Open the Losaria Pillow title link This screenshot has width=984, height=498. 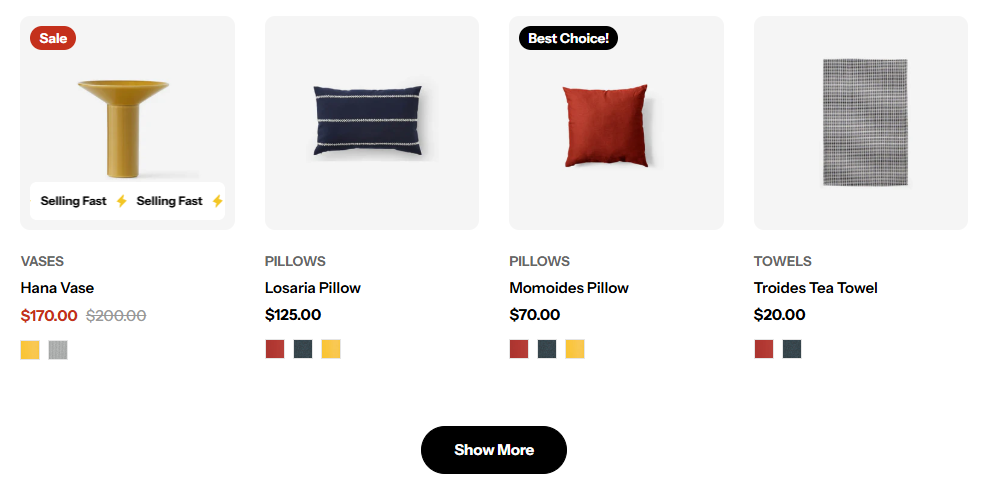[x=313, y=288]
